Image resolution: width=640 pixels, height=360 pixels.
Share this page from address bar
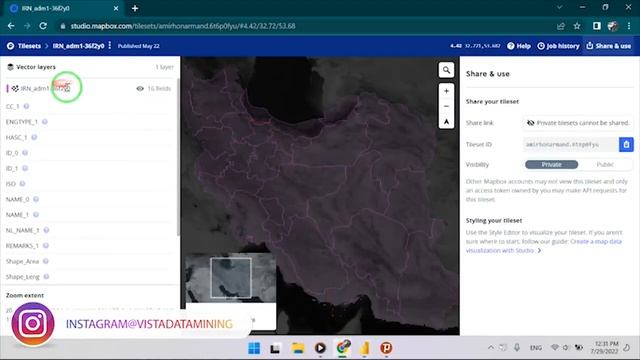(560, 26)
